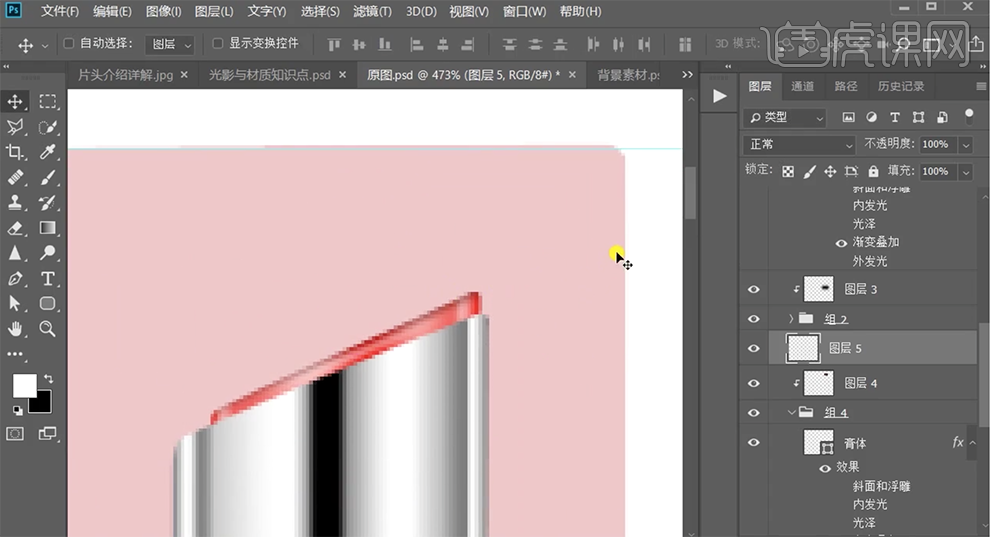Switch to 光影与材质知识点.psd document tab

(269, 75)
